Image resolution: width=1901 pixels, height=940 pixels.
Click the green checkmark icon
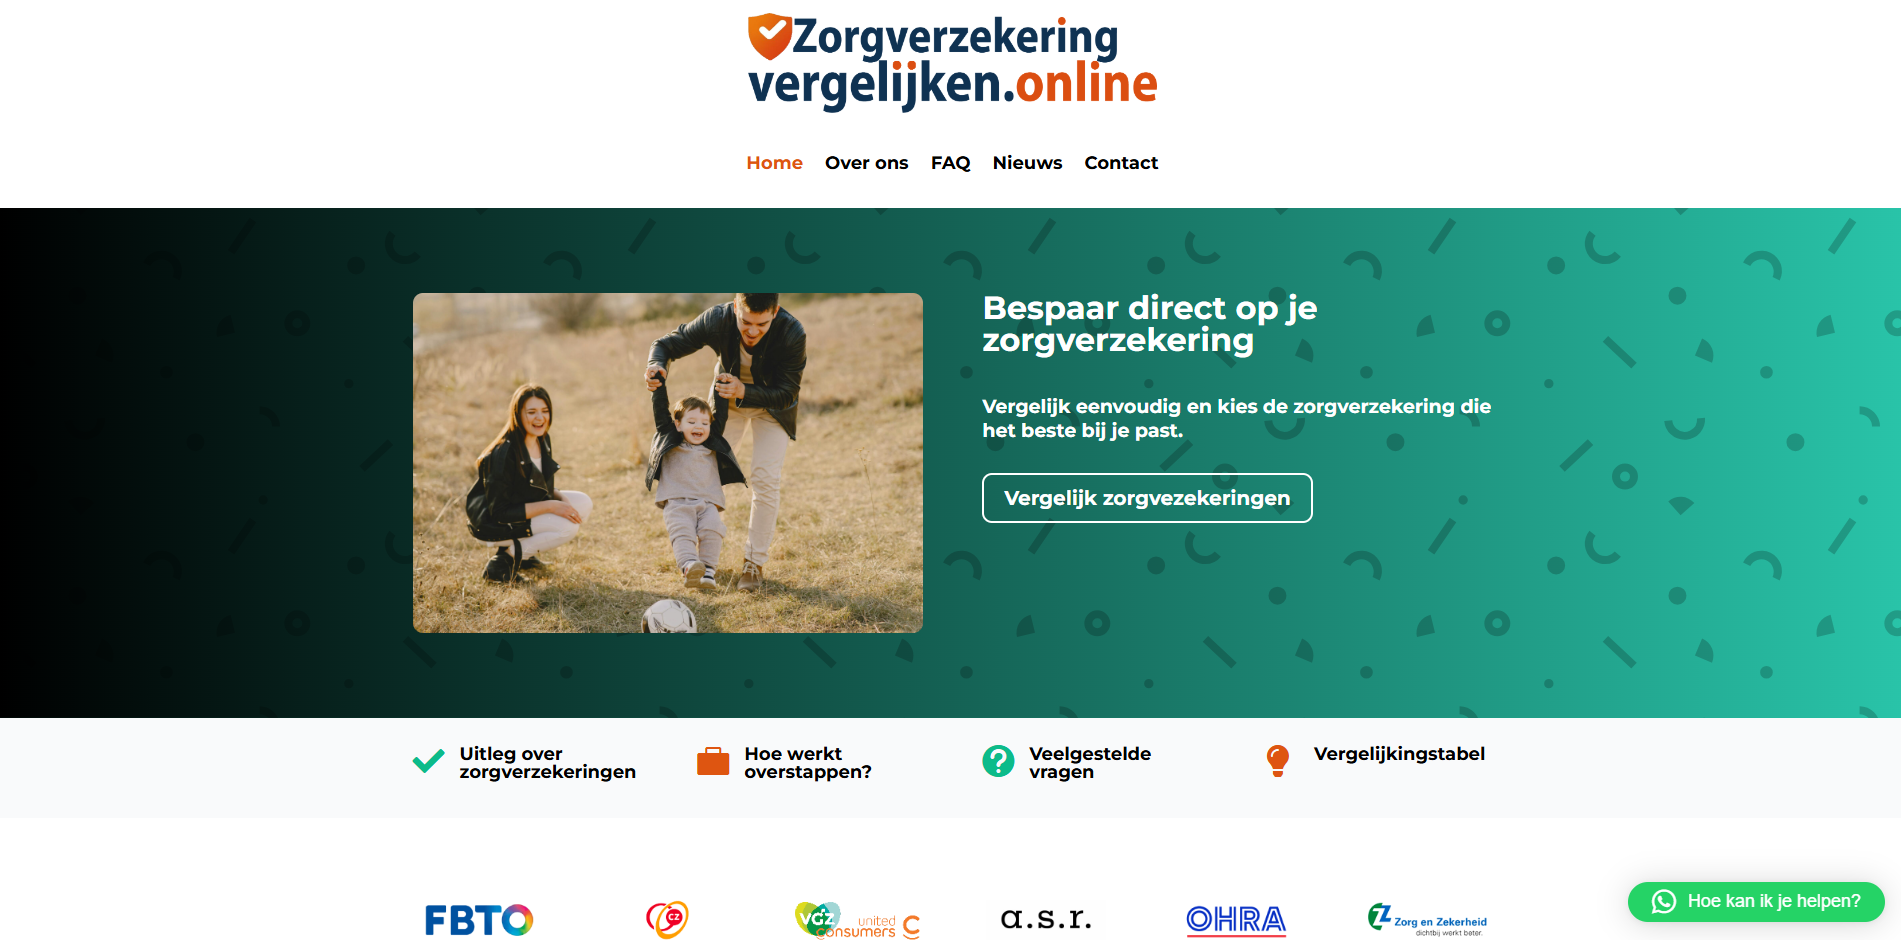(429, 762)
